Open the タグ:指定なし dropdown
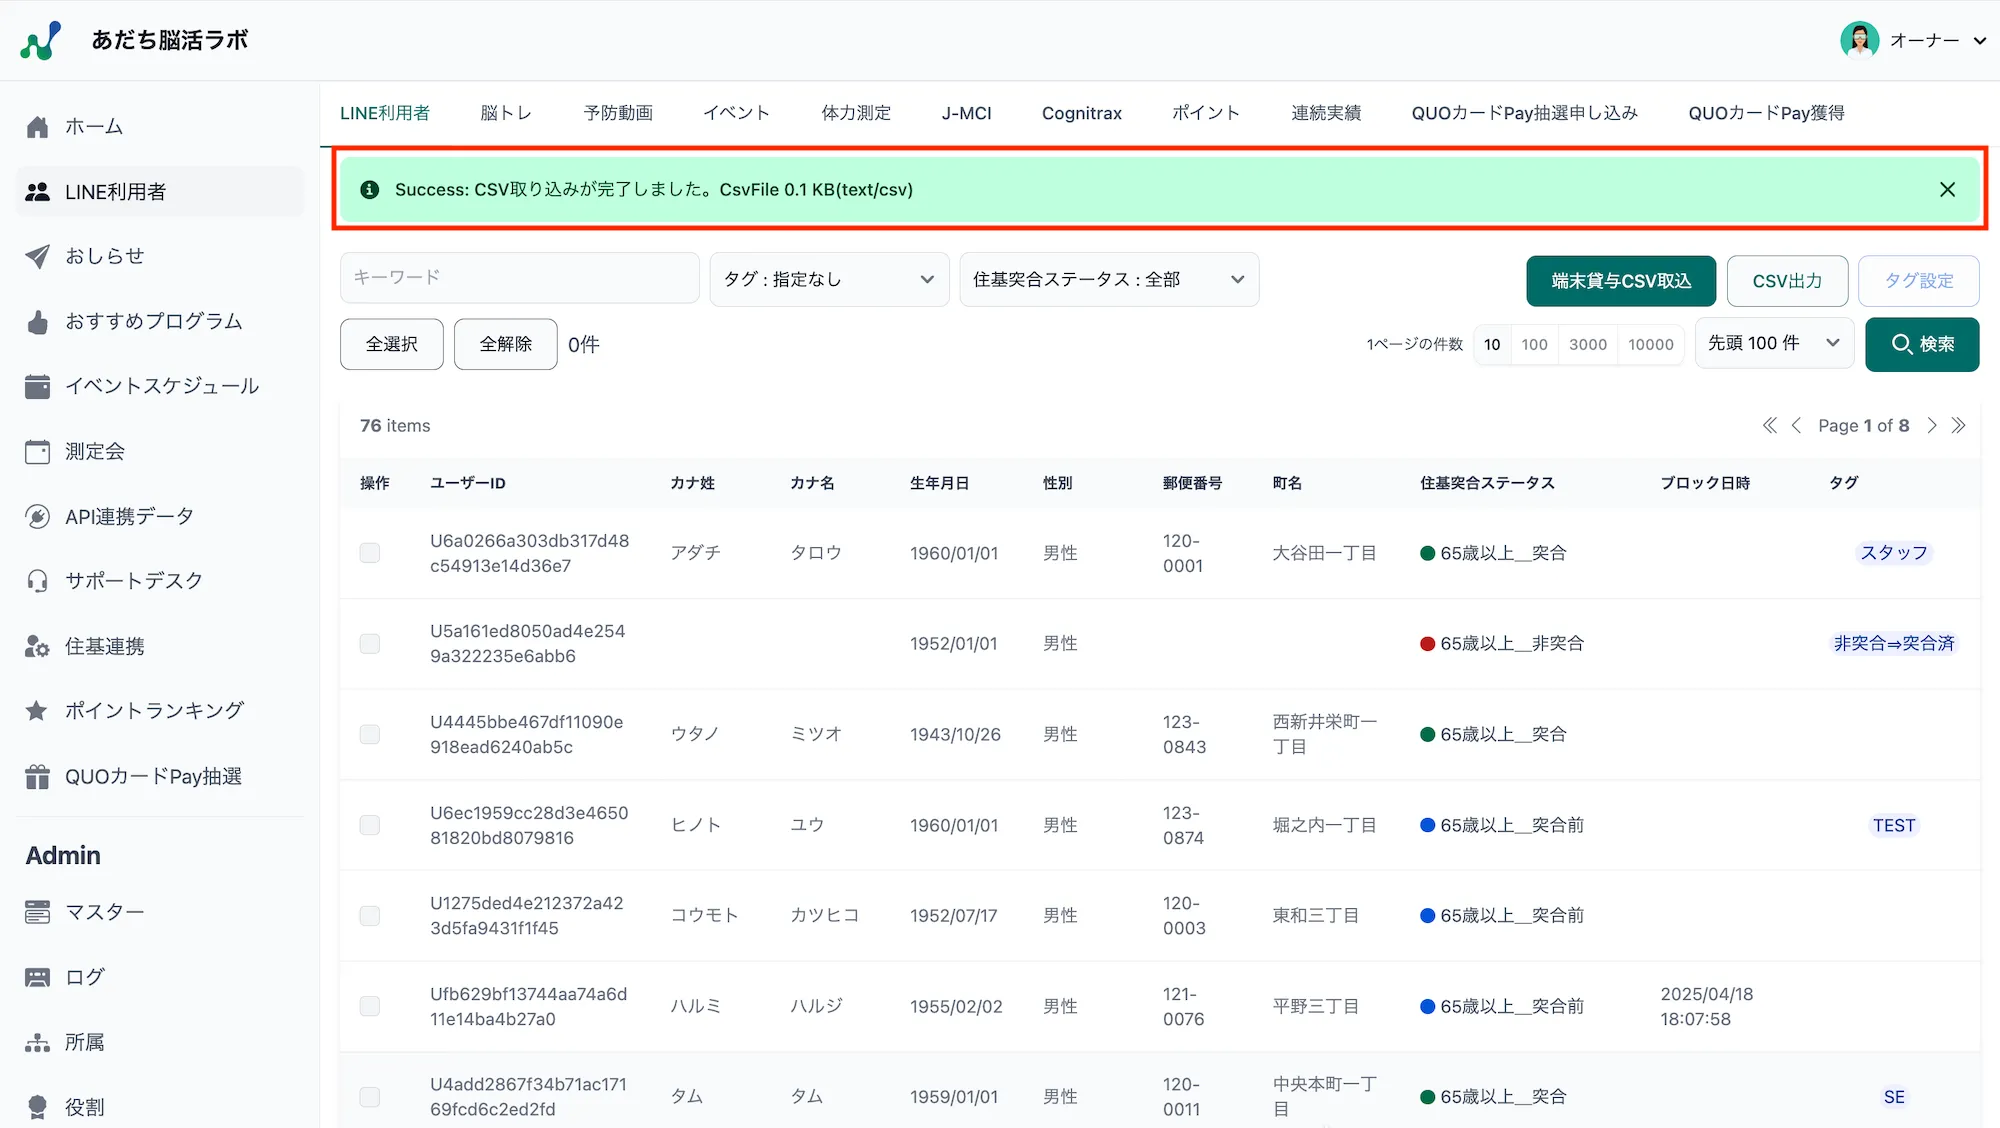 point(828,279)
